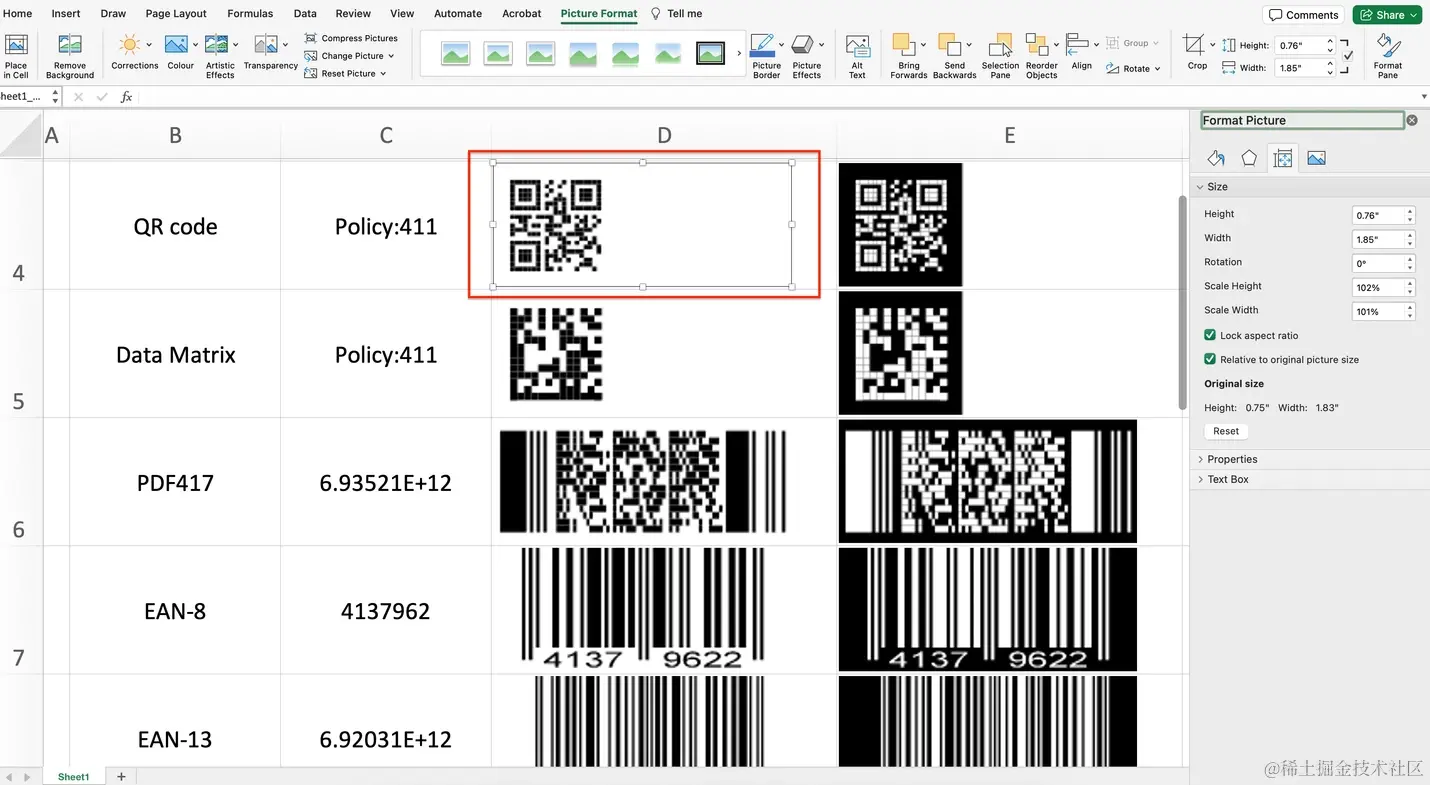Expand the Text Box section
The image size is (1430, 785).
(1200, 479)
